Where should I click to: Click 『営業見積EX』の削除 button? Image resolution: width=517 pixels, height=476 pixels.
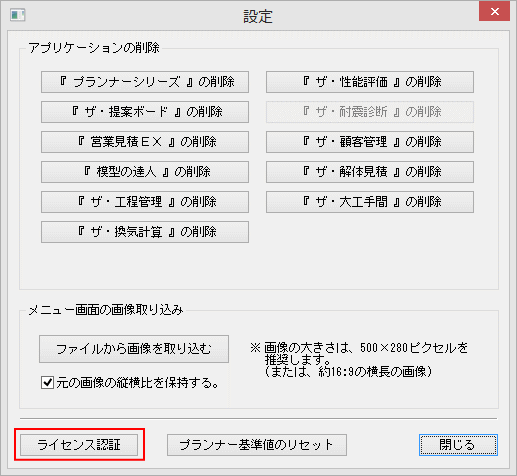click(145, 142)
